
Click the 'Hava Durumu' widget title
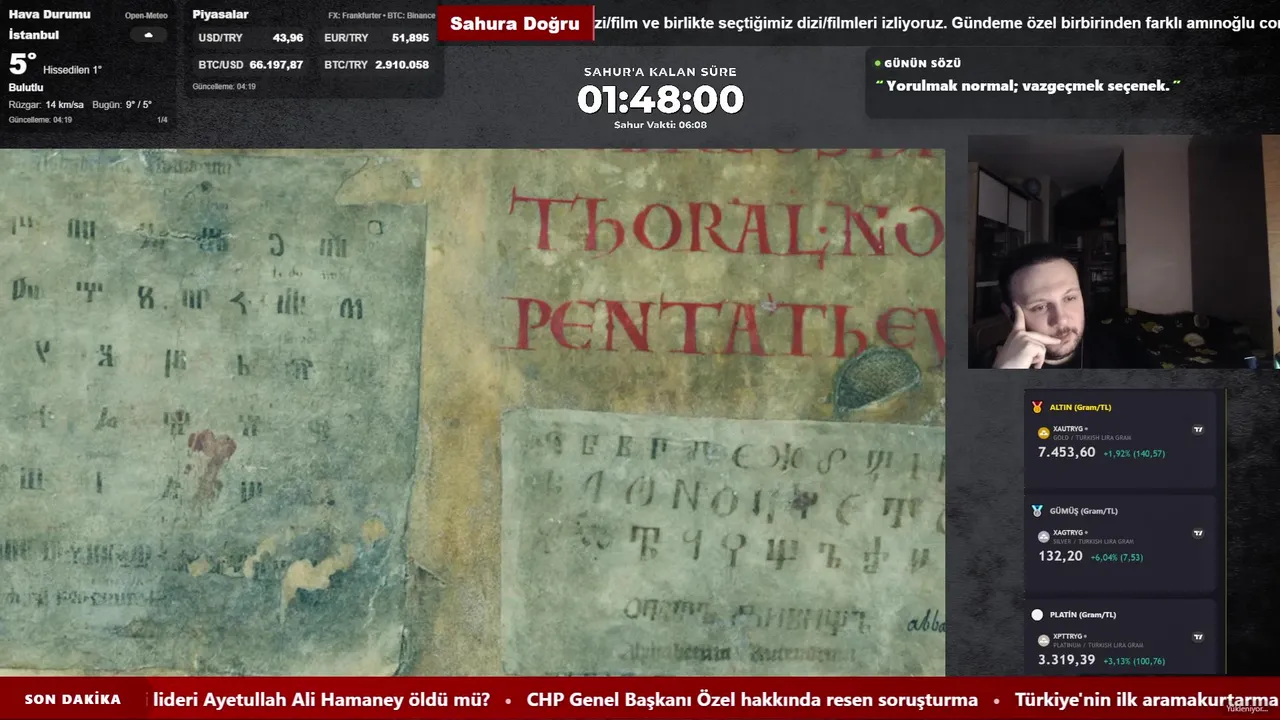click(x=50, y=15)
